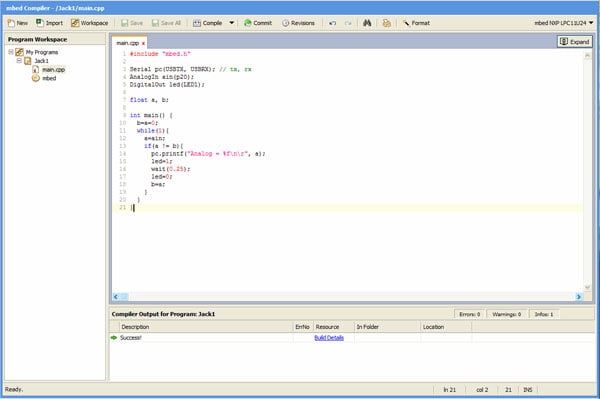Click the Save All toolbar button
The width and height of the screenshot is (600, 399).
[166, 23]
